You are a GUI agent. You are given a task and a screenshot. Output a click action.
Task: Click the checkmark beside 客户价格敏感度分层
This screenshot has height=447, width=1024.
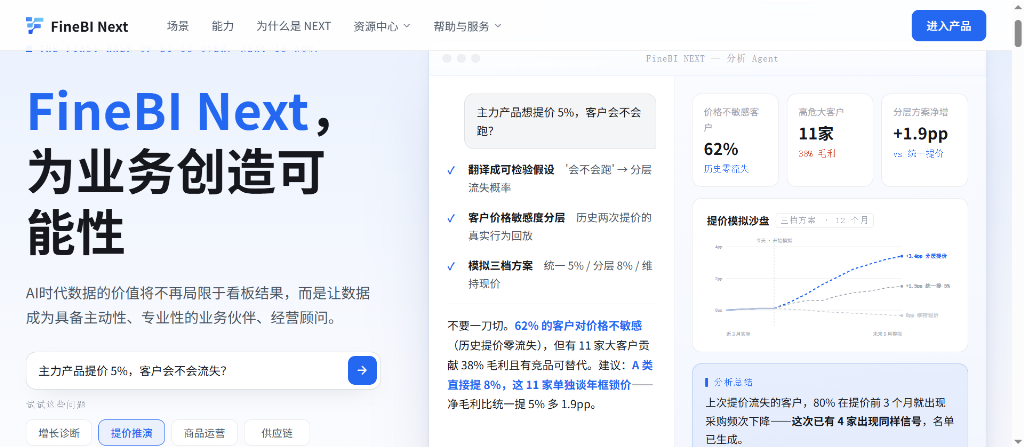tap(451, 218)
